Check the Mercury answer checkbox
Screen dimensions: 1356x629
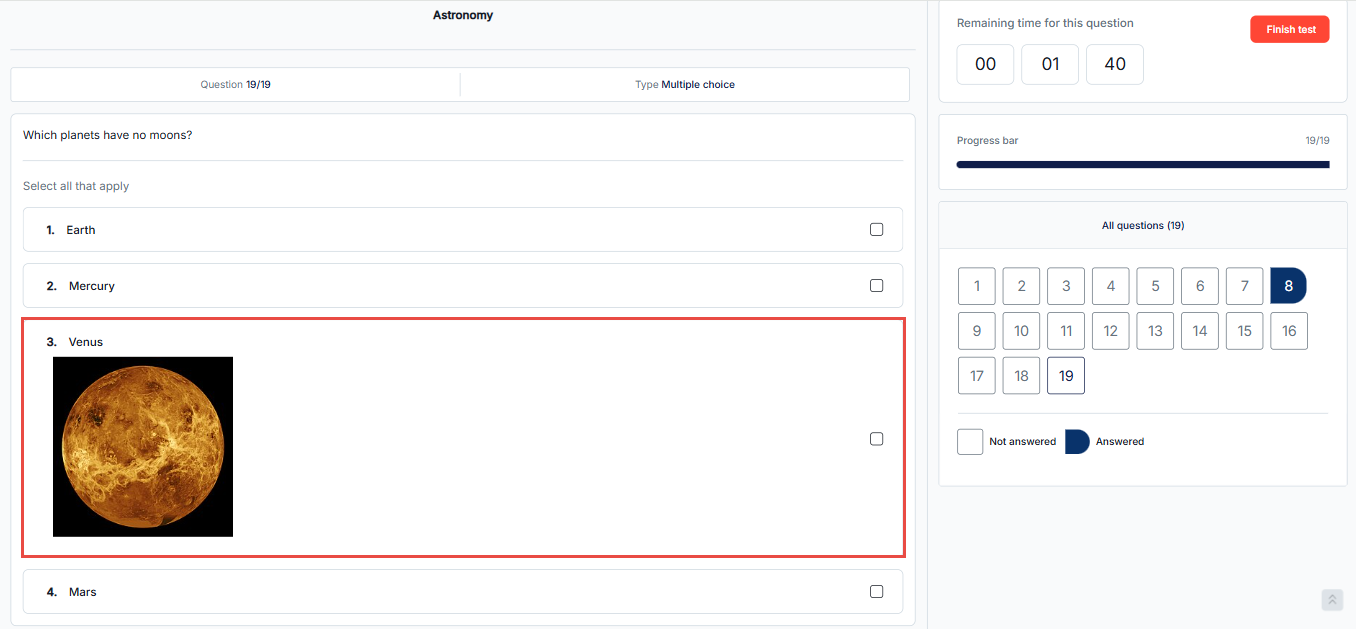tap(877, 286)
